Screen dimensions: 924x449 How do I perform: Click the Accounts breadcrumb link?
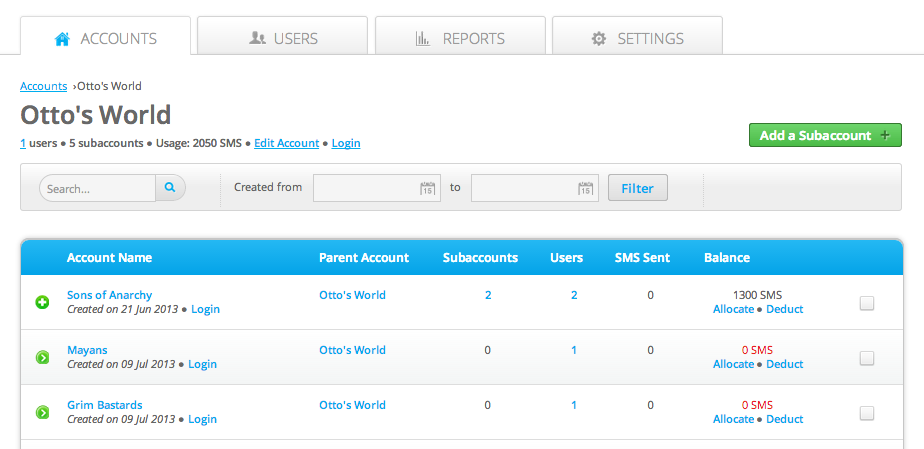pos(43,86)
